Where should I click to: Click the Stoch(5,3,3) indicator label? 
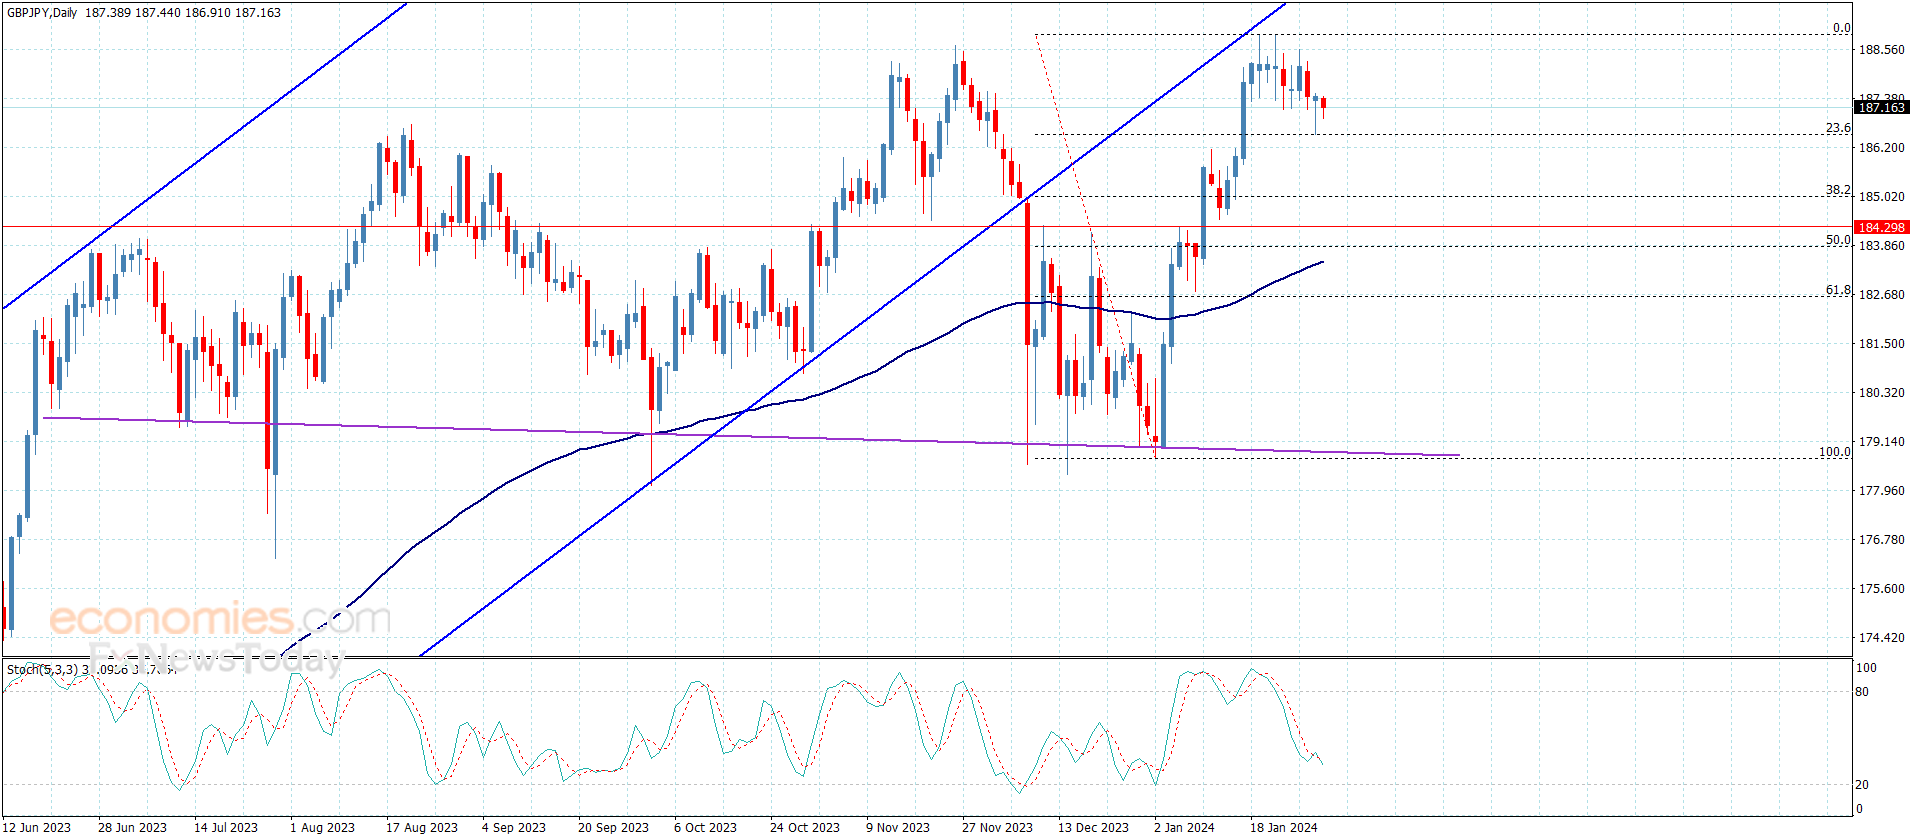click(47, 669)
